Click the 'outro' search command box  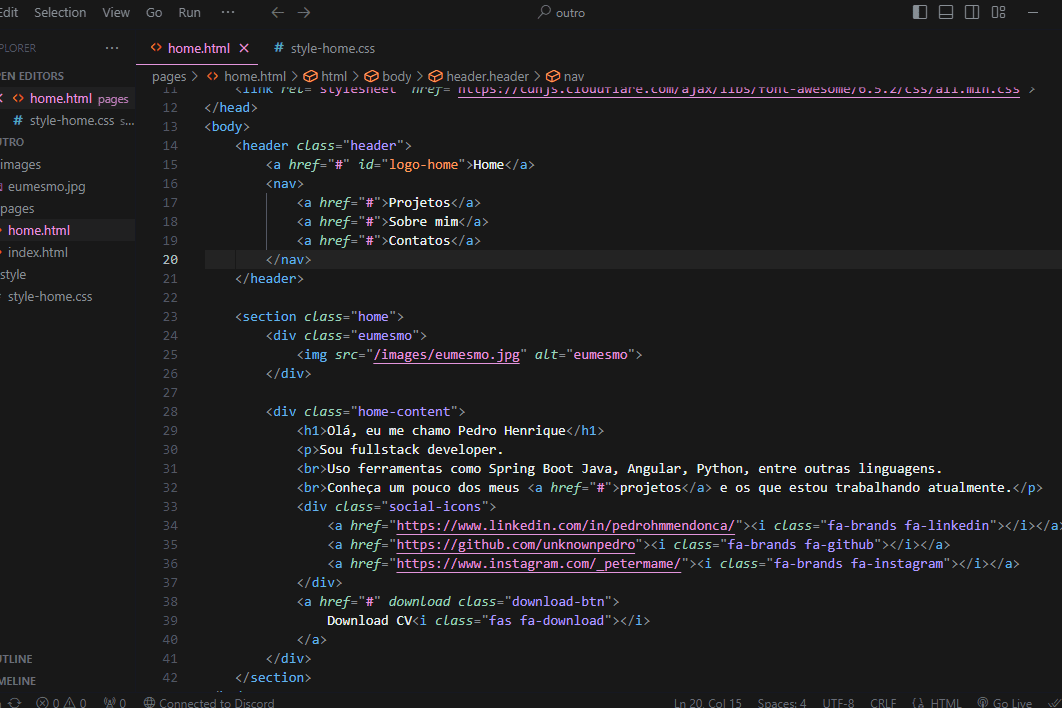click(561, 12)
